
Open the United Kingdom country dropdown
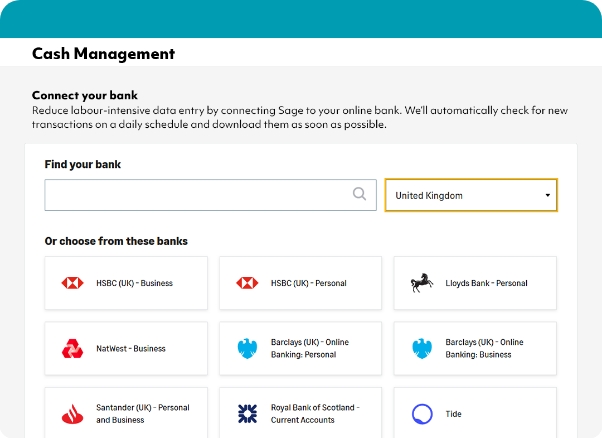click(x=470, y=196)
